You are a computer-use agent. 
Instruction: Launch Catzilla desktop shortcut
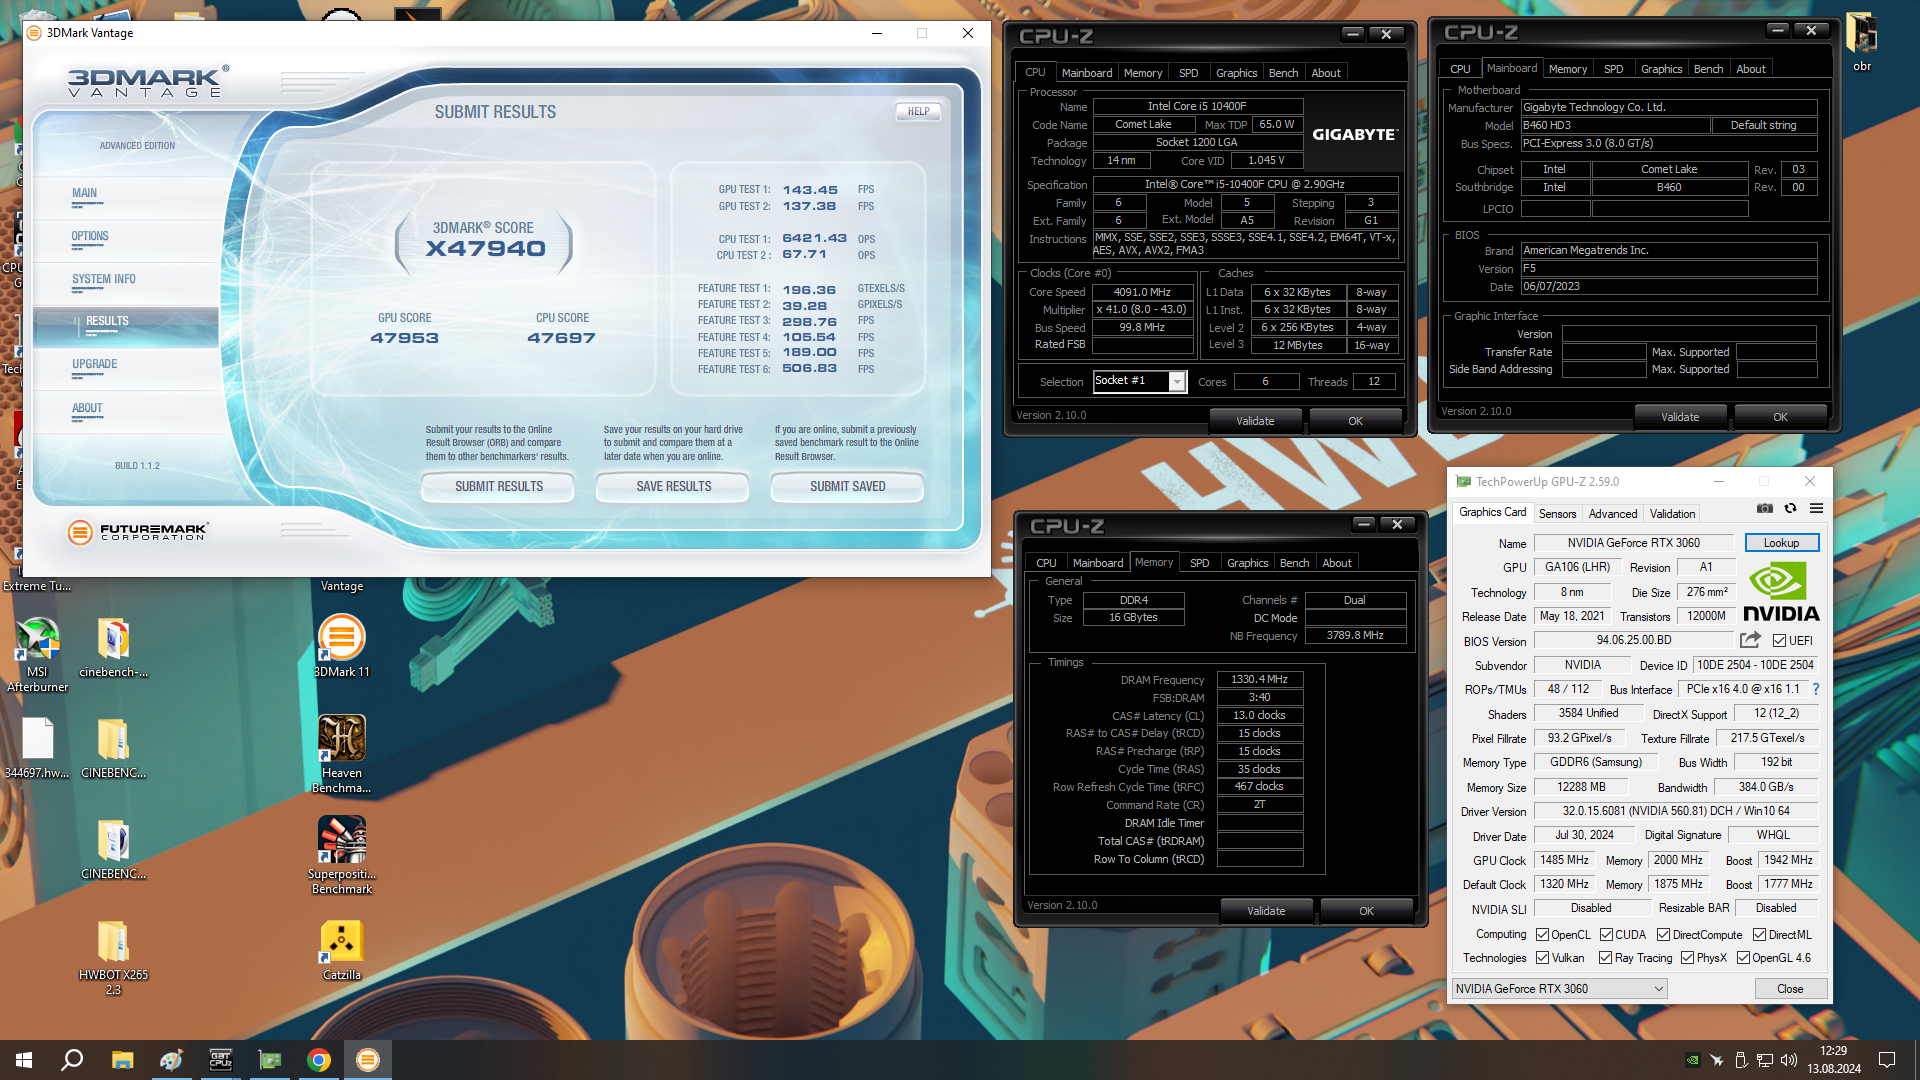(x=341, y=950)
